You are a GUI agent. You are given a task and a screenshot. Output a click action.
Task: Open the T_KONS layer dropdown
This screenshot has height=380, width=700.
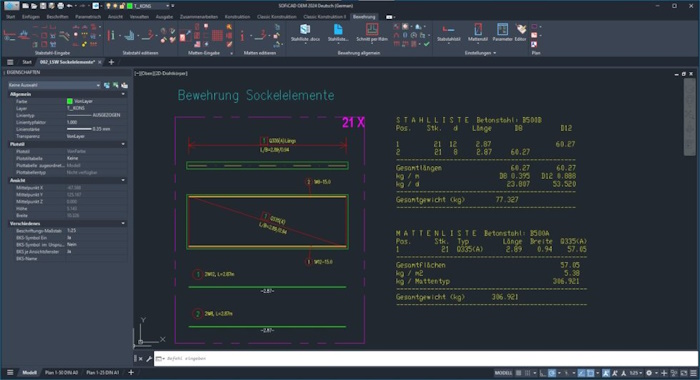click(167, 6)
